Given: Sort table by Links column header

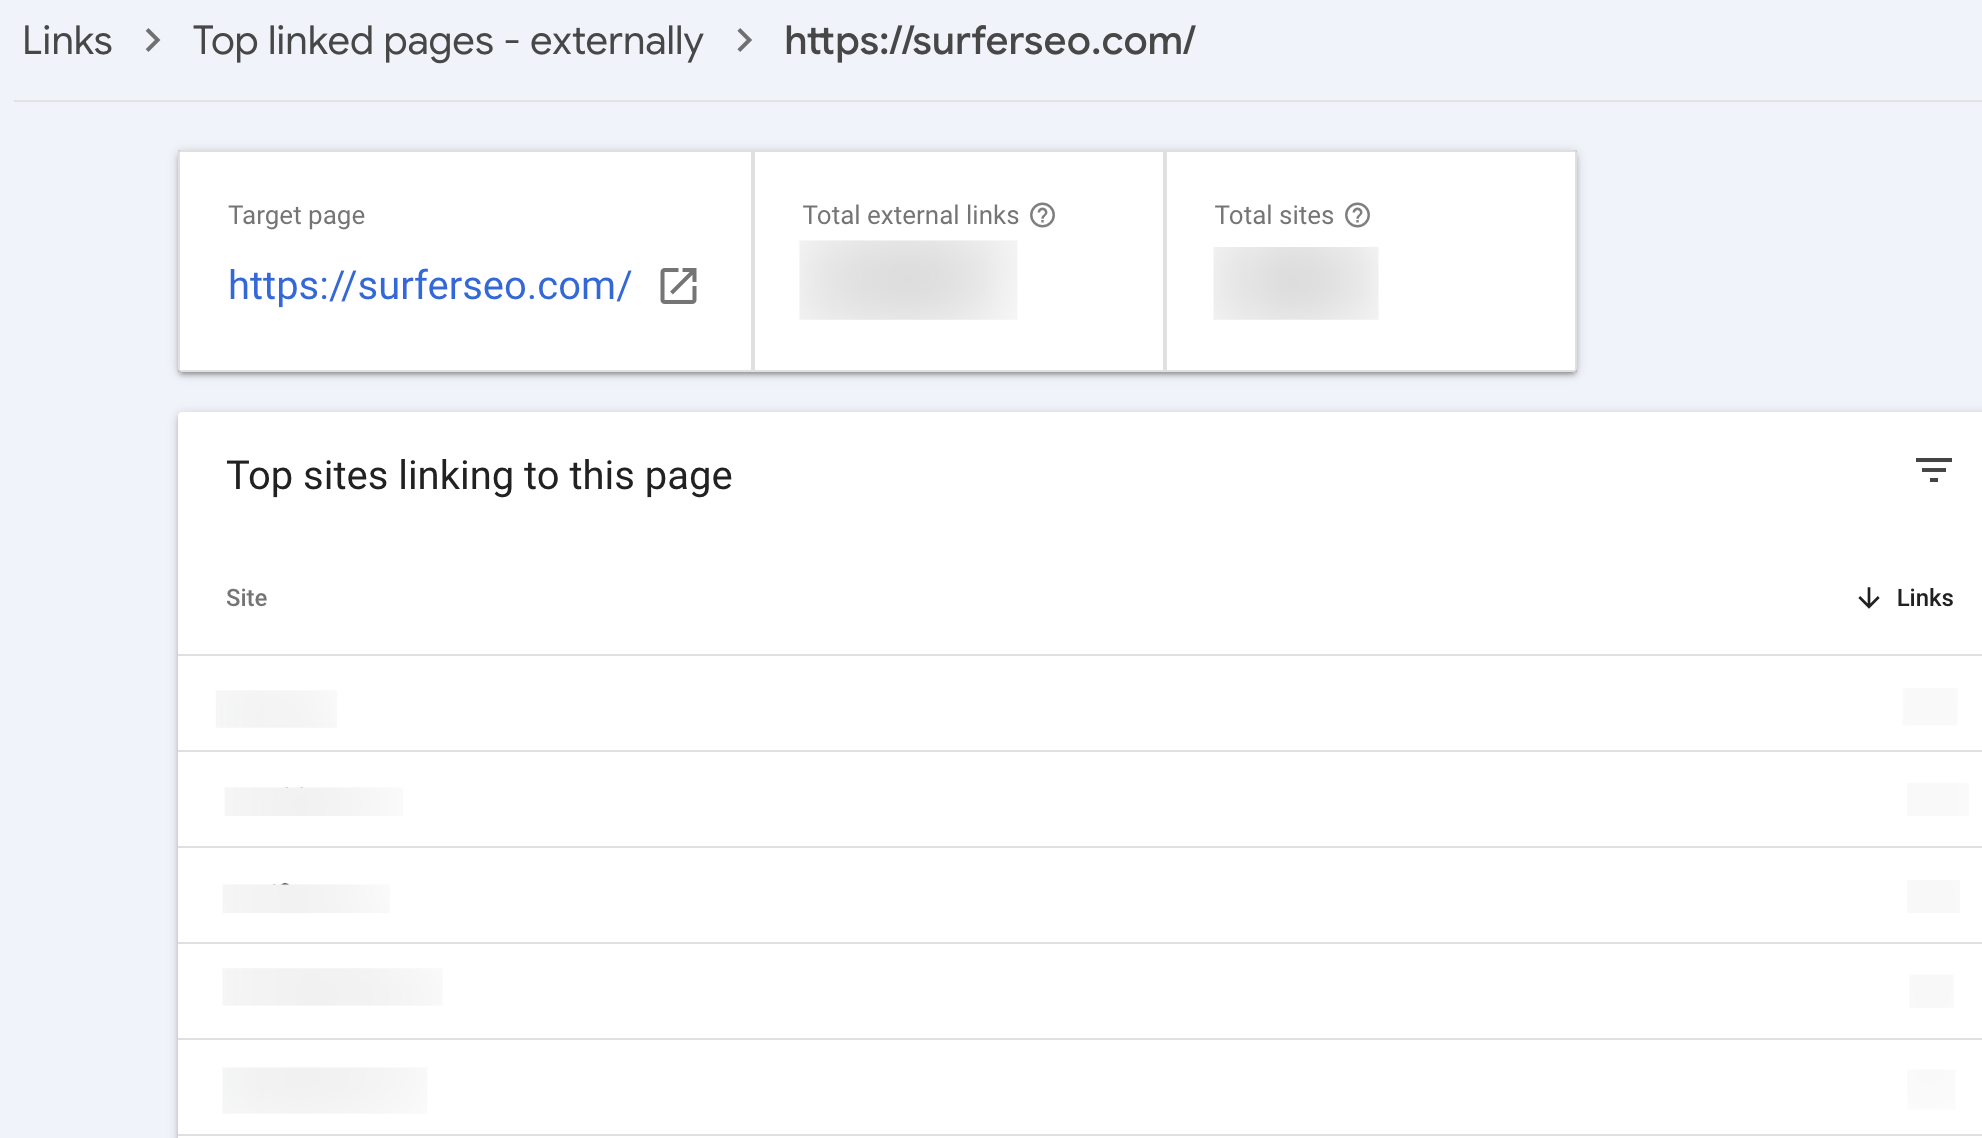Looking at the screenshot, I should tap(1924, 598).
